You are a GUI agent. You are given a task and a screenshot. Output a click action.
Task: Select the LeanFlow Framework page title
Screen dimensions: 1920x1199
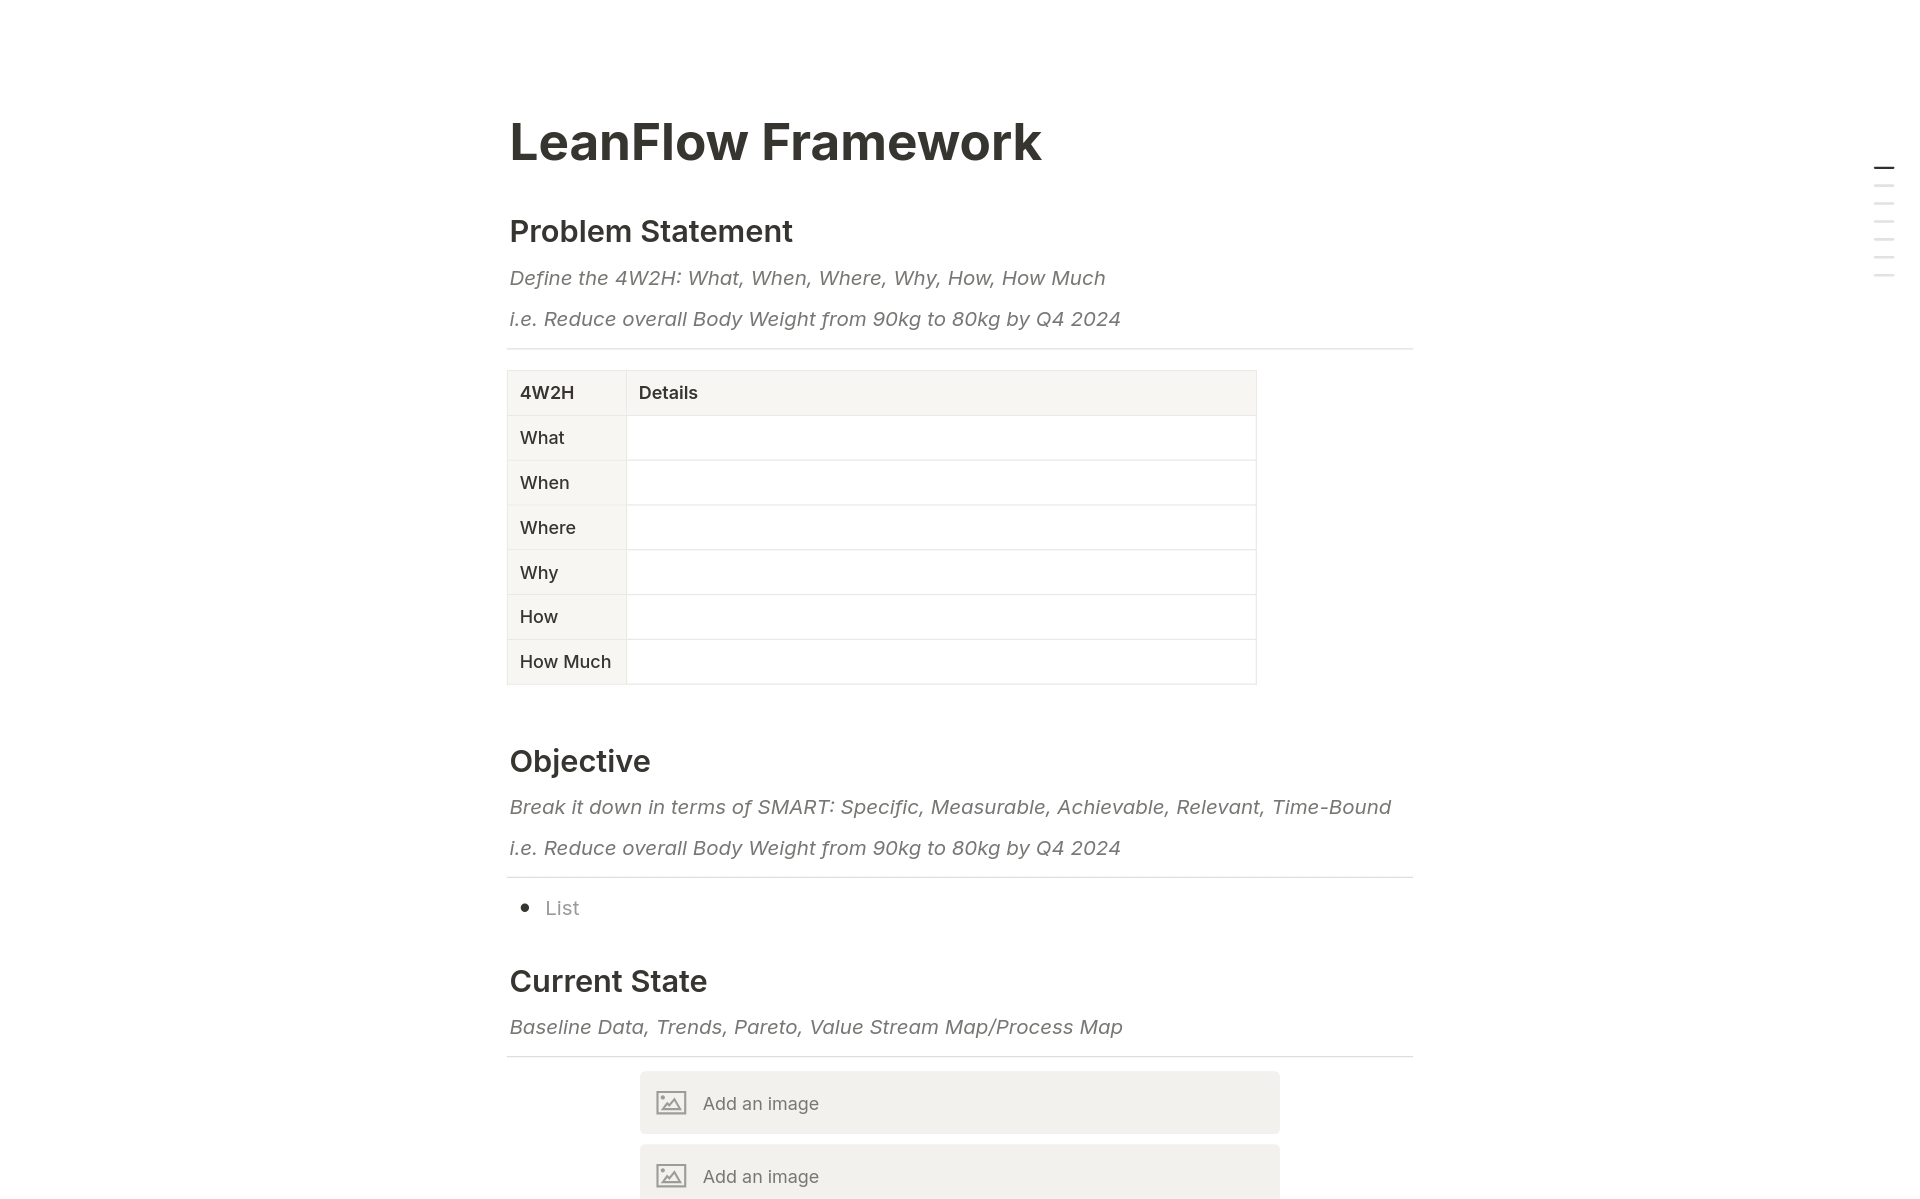[775, 142]
